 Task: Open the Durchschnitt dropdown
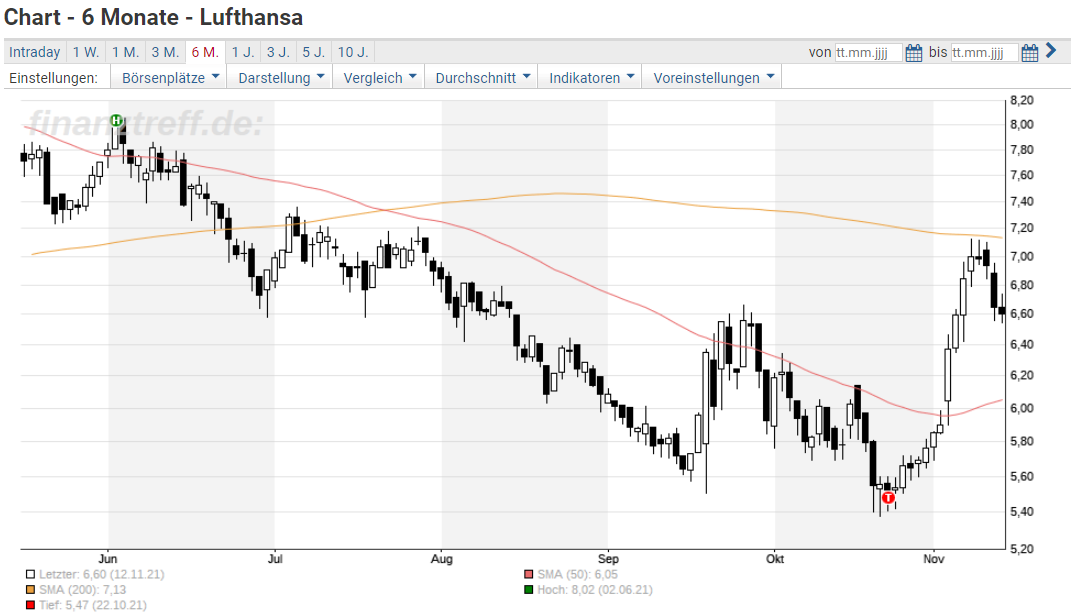(x=482, y=78)
